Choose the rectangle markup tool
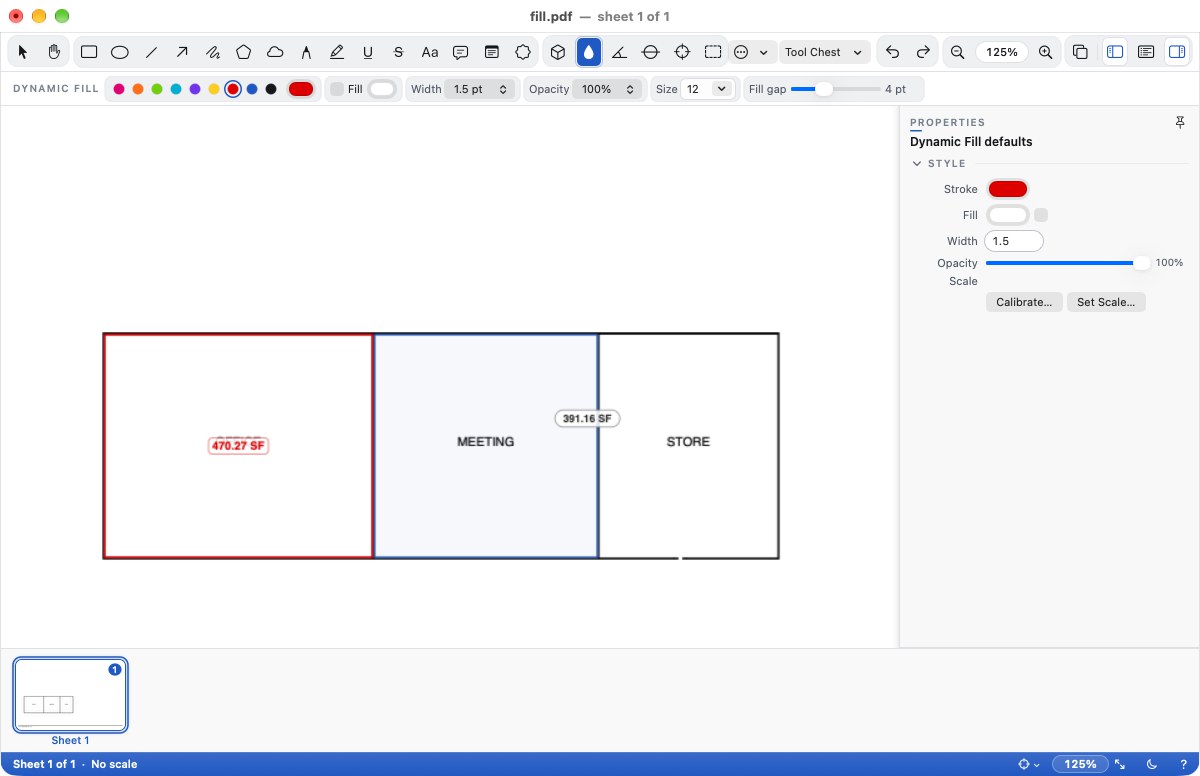This screenshot has height=776, width=1200. 89,52
